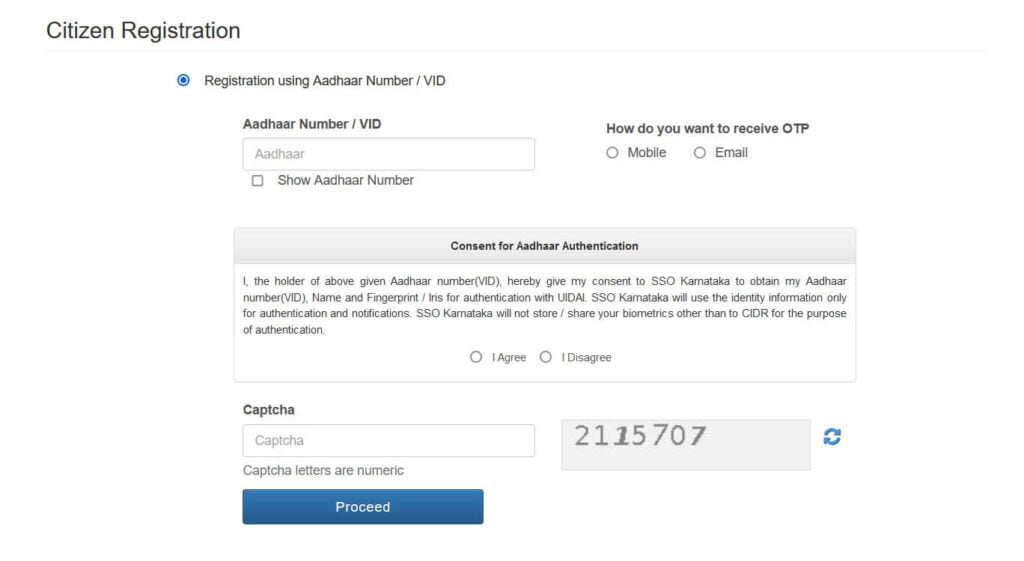Click the 'Registration using Aadhaar Number / VID' label text
The height and width of the screenshot is (561, 1024).
(324, 81)
